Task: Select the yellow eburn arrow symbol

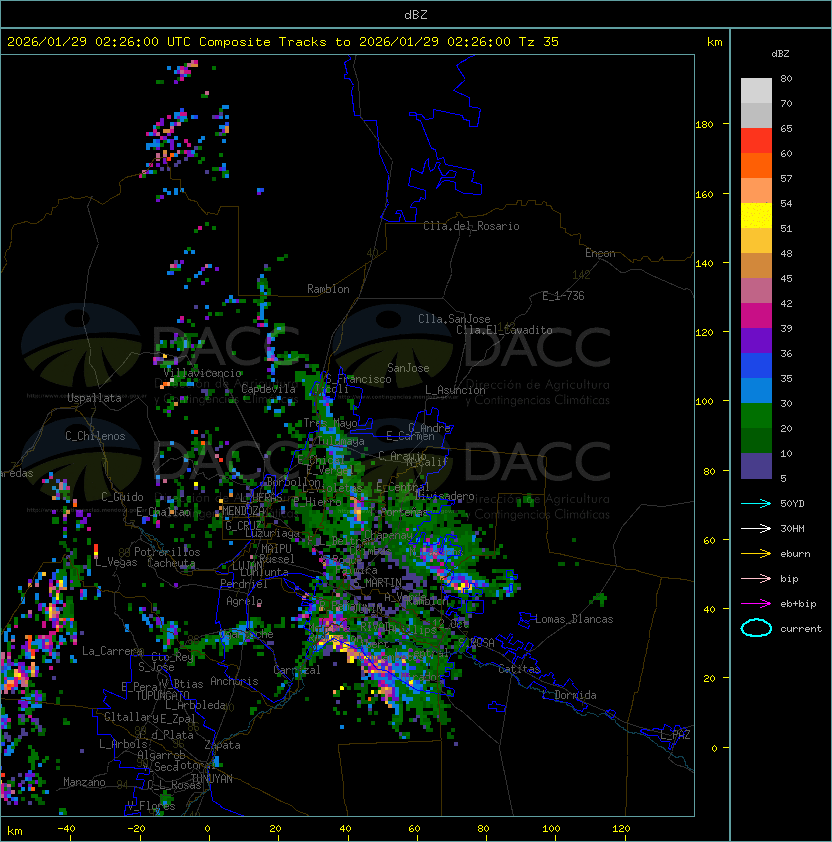Action: [x=756, y=553]
